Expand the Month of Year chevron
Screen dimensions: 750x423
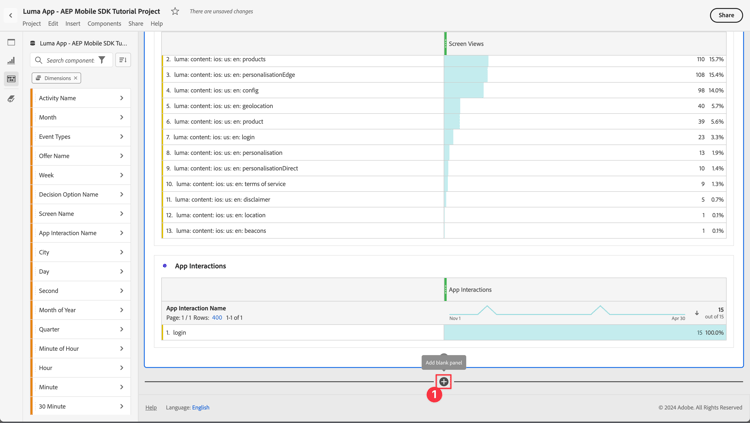(x=121, y=310)
